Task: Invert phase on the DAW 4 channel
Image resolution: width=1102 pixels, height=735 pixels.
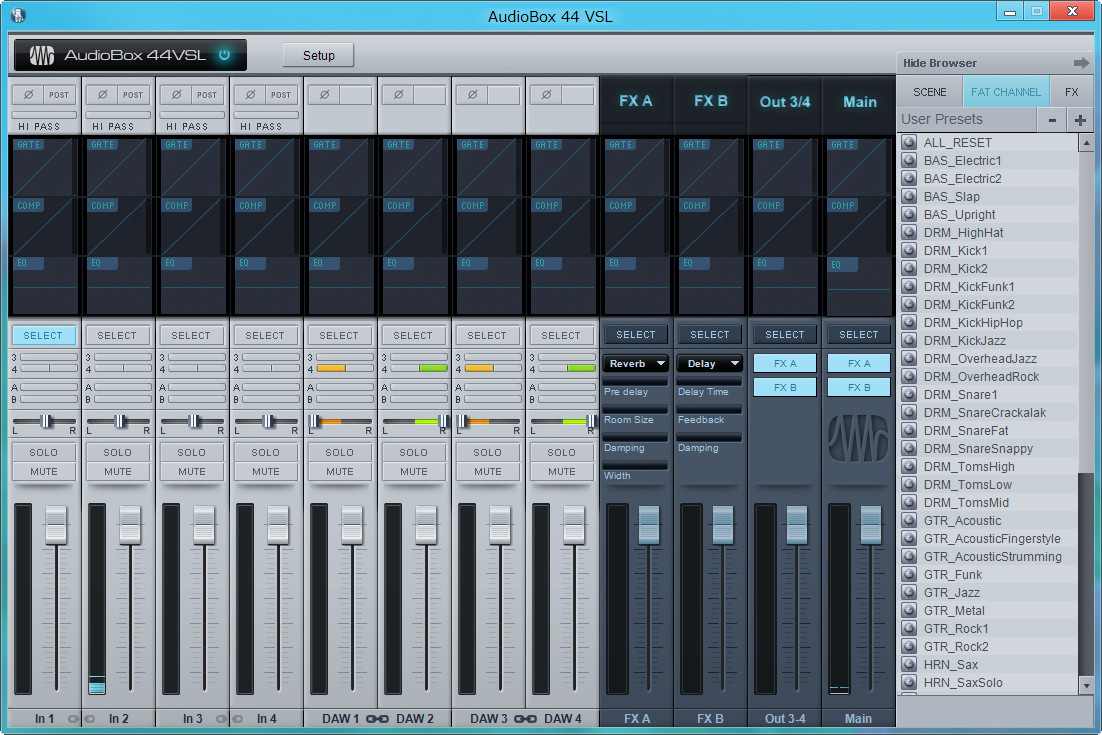Action: point(546,95)
